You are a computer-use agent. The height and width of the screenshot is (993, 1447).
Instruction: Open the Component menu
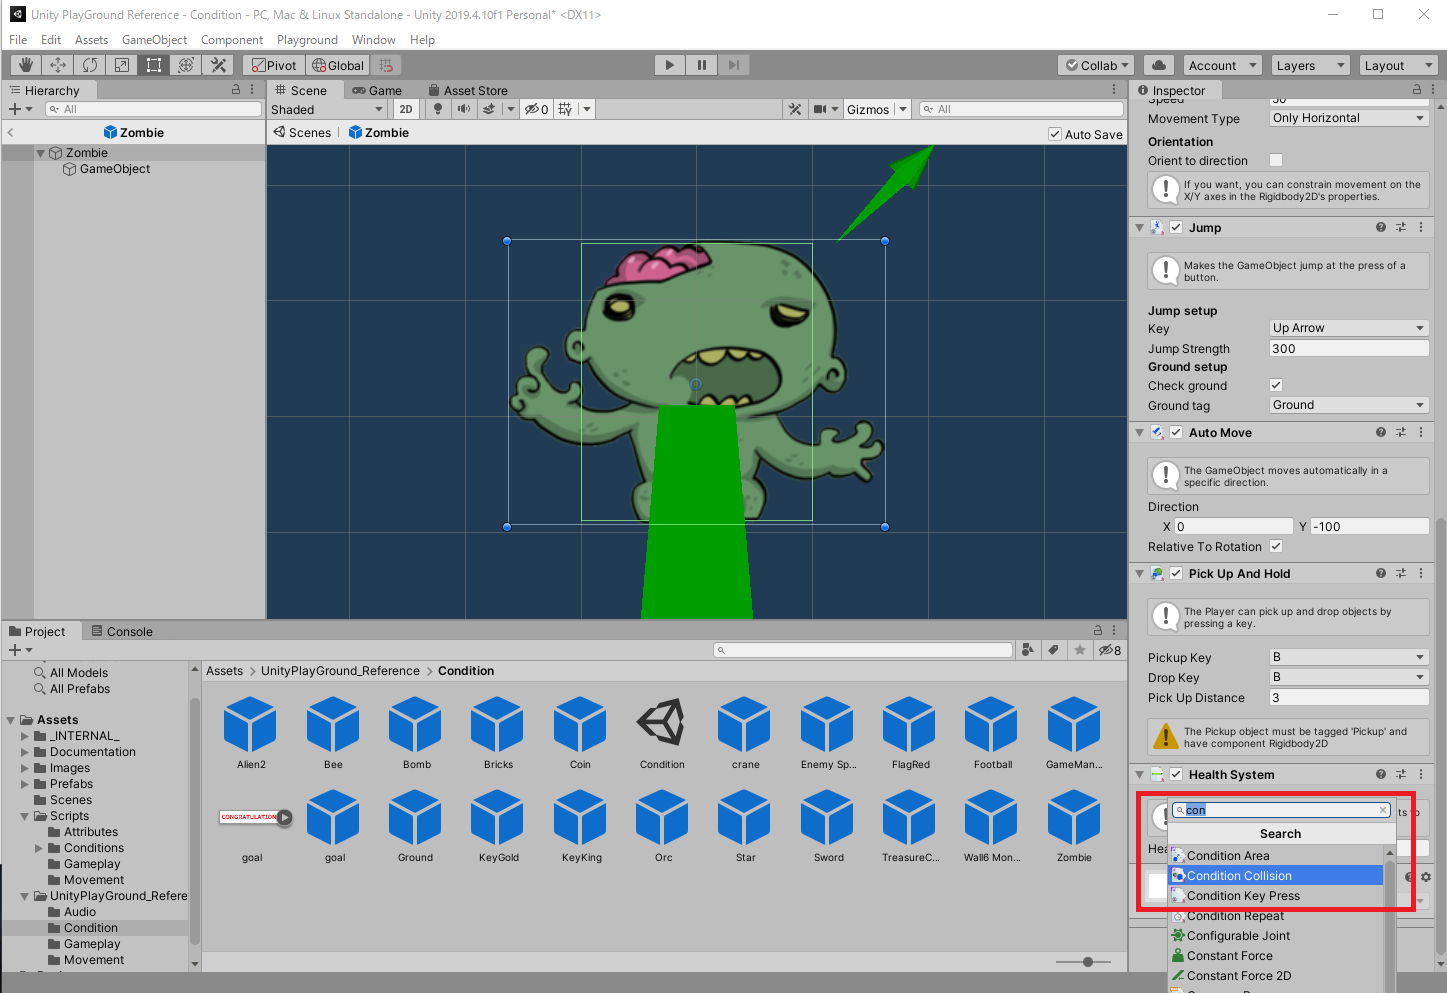[232, 40]
